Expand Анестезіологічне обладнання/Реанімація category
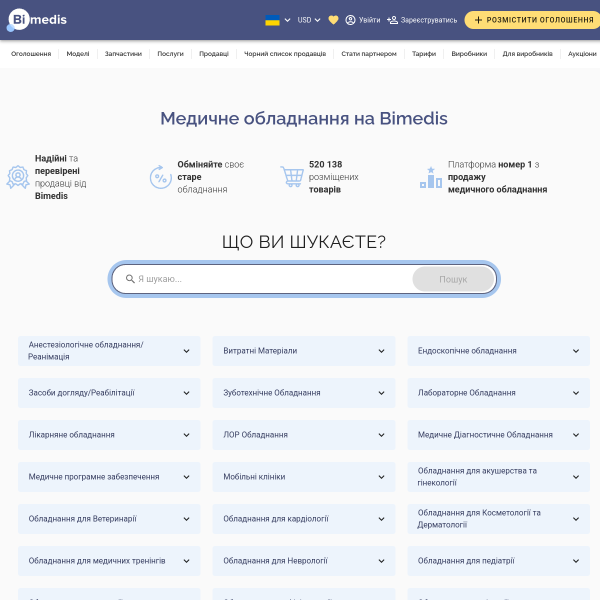Viewport: 600px width, 600px height. click(x=109, y=351)
